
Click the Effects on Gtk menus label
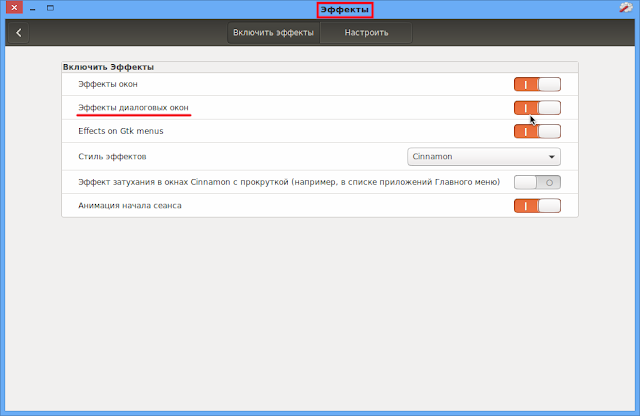click(121, 131)
